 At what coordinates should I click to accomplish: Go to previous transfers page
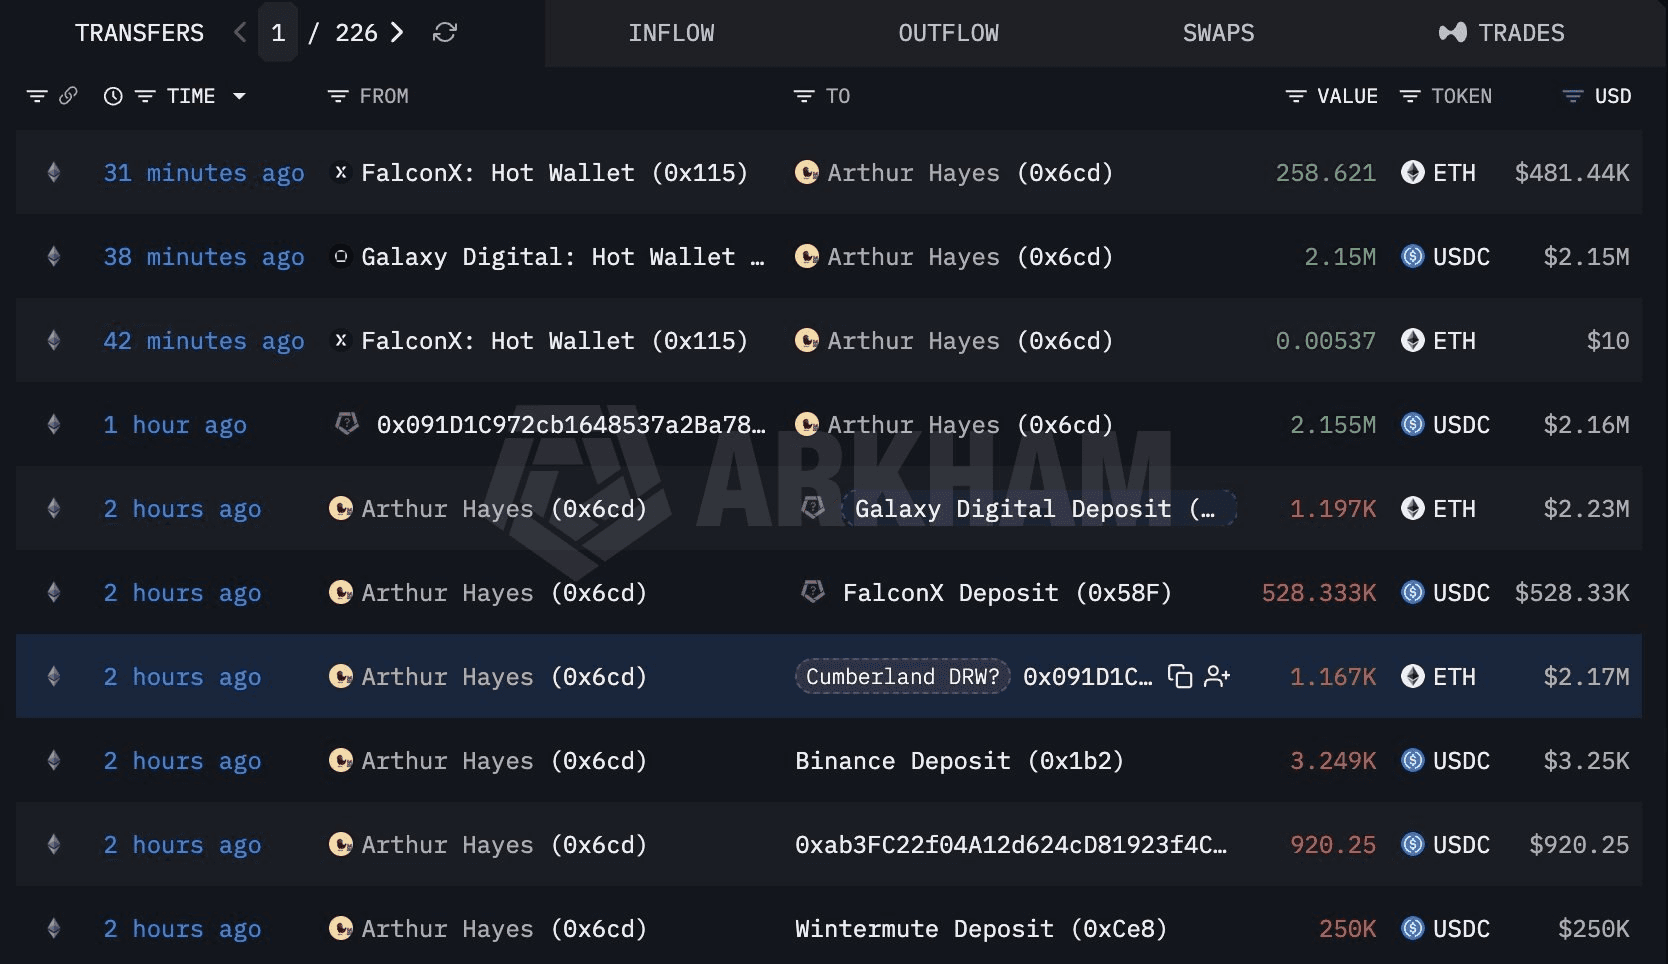click(x=240, y=33)
